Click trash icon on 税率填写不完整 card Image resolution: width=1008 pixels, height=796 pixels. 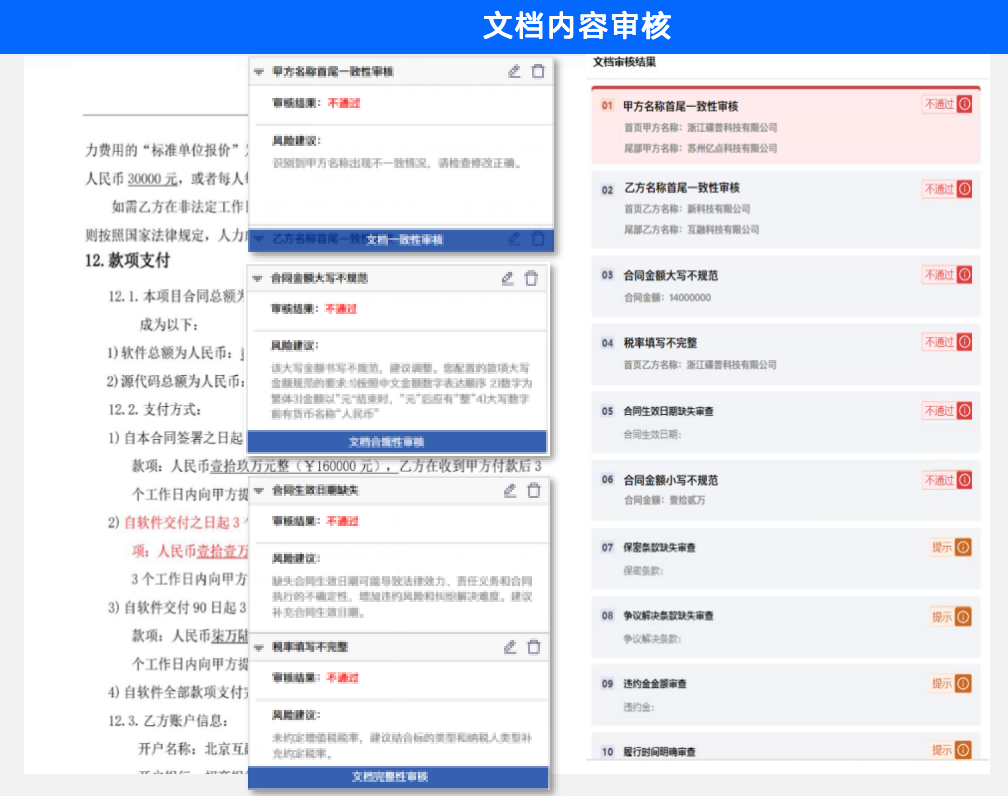pos(534,647)
